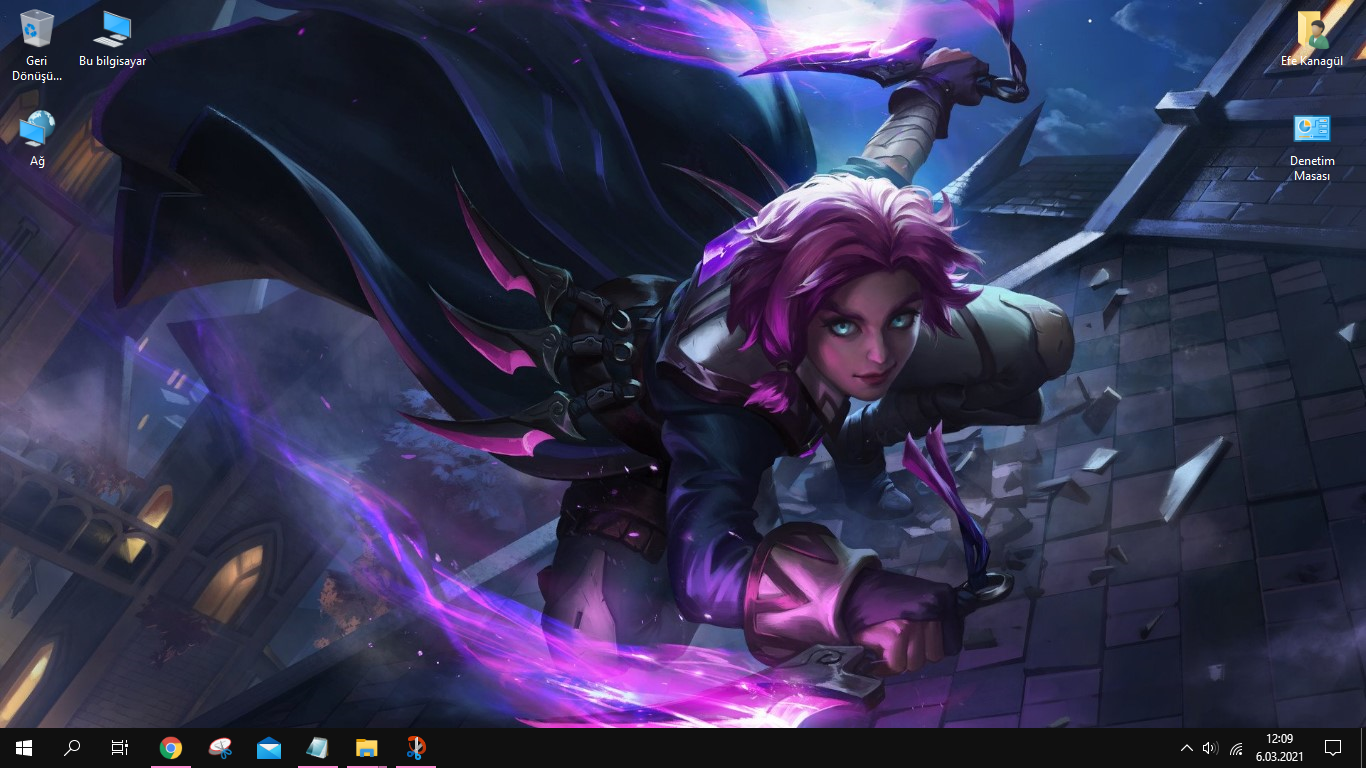The height and width of the screenshot is (768, 1366).
Task: Launch Google Chrome from the taskbar
Action: 171,747
